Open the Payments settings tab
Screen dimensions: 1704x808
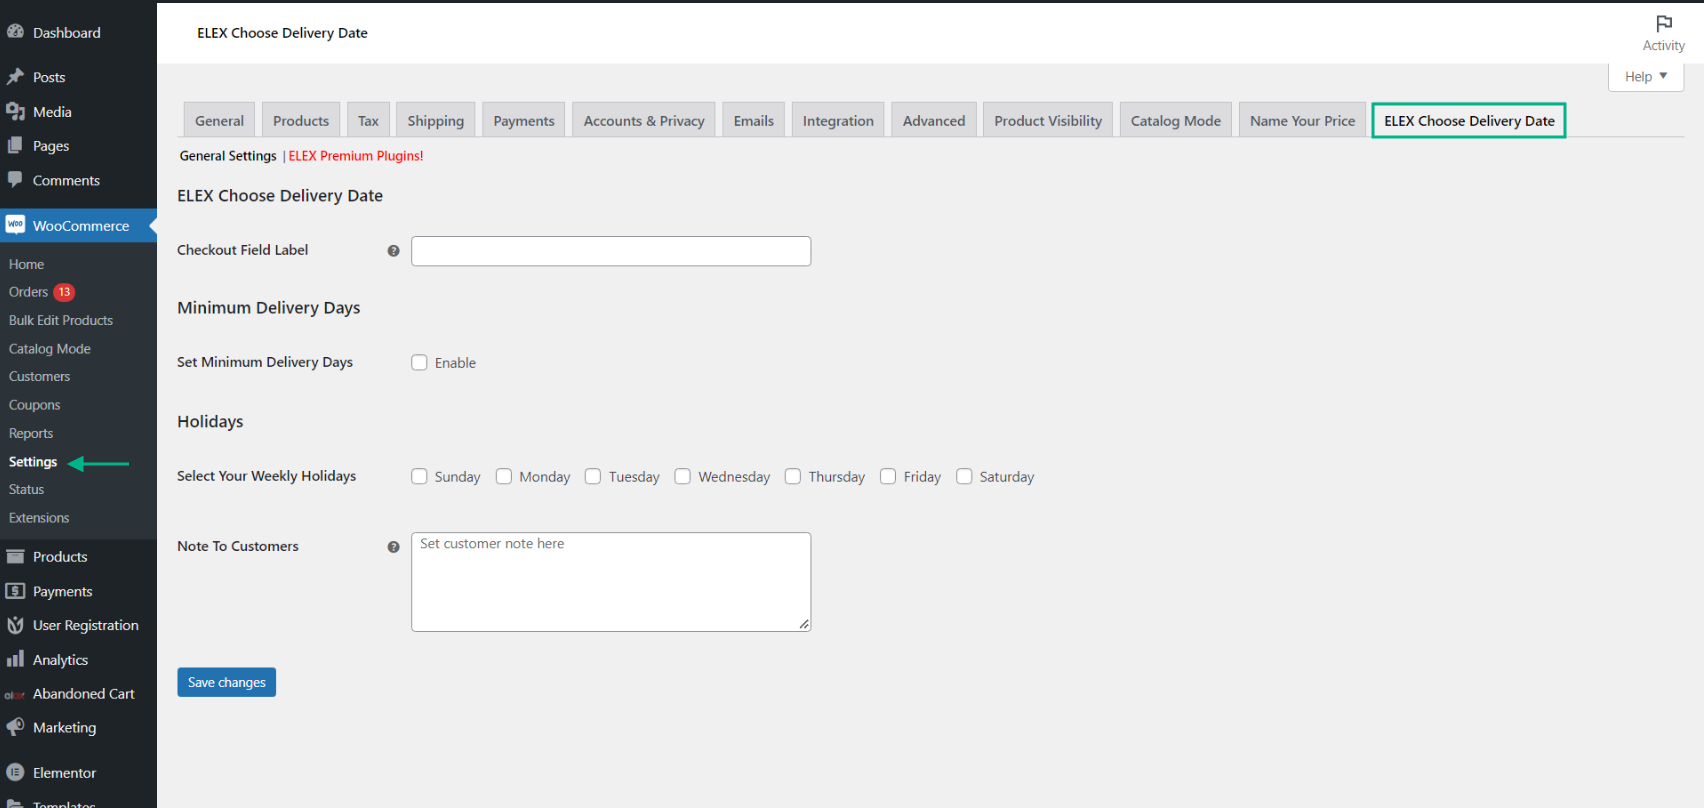tap(524, 120)
